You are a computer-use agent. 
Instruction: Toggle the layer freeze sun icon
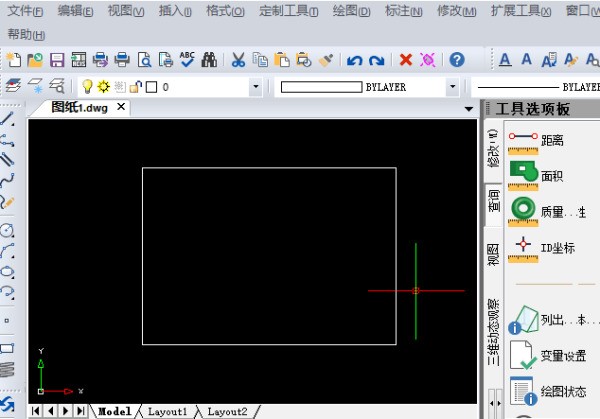click(103, 87)
